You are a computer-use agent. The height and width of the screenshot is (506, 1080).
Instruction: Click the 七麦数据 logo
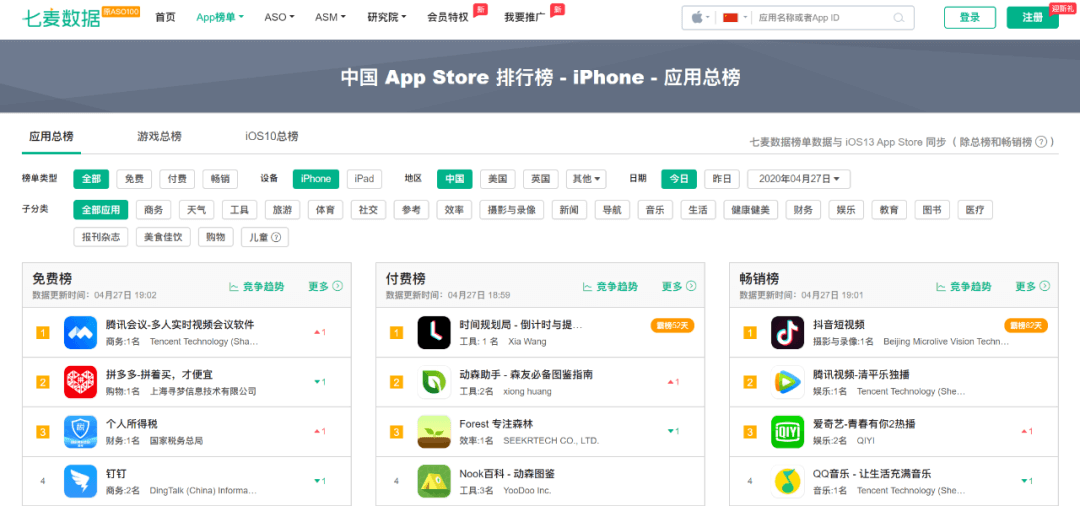coord(61,18)
